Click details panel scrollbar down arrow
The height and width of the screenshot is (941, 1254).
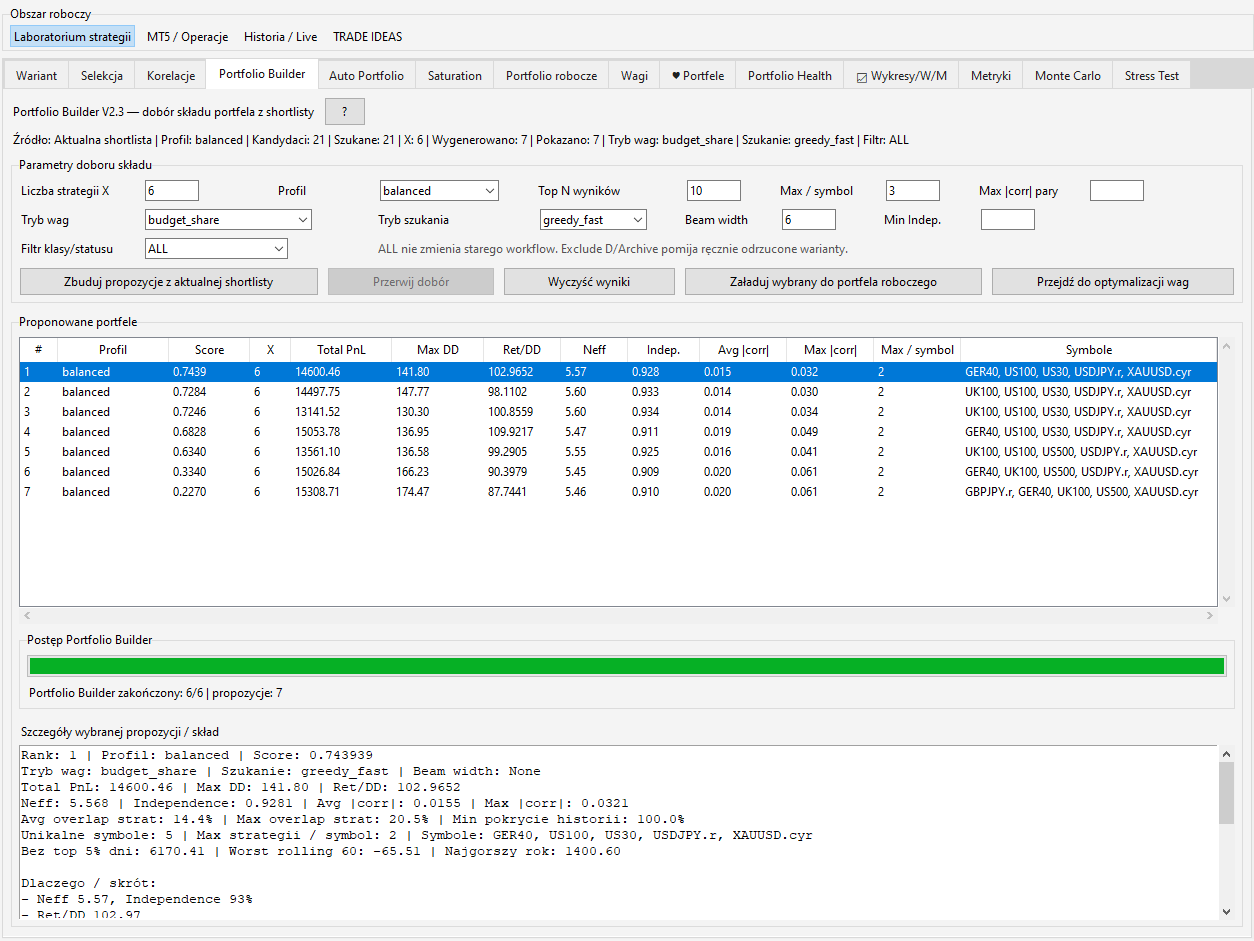coord(1227,911)
